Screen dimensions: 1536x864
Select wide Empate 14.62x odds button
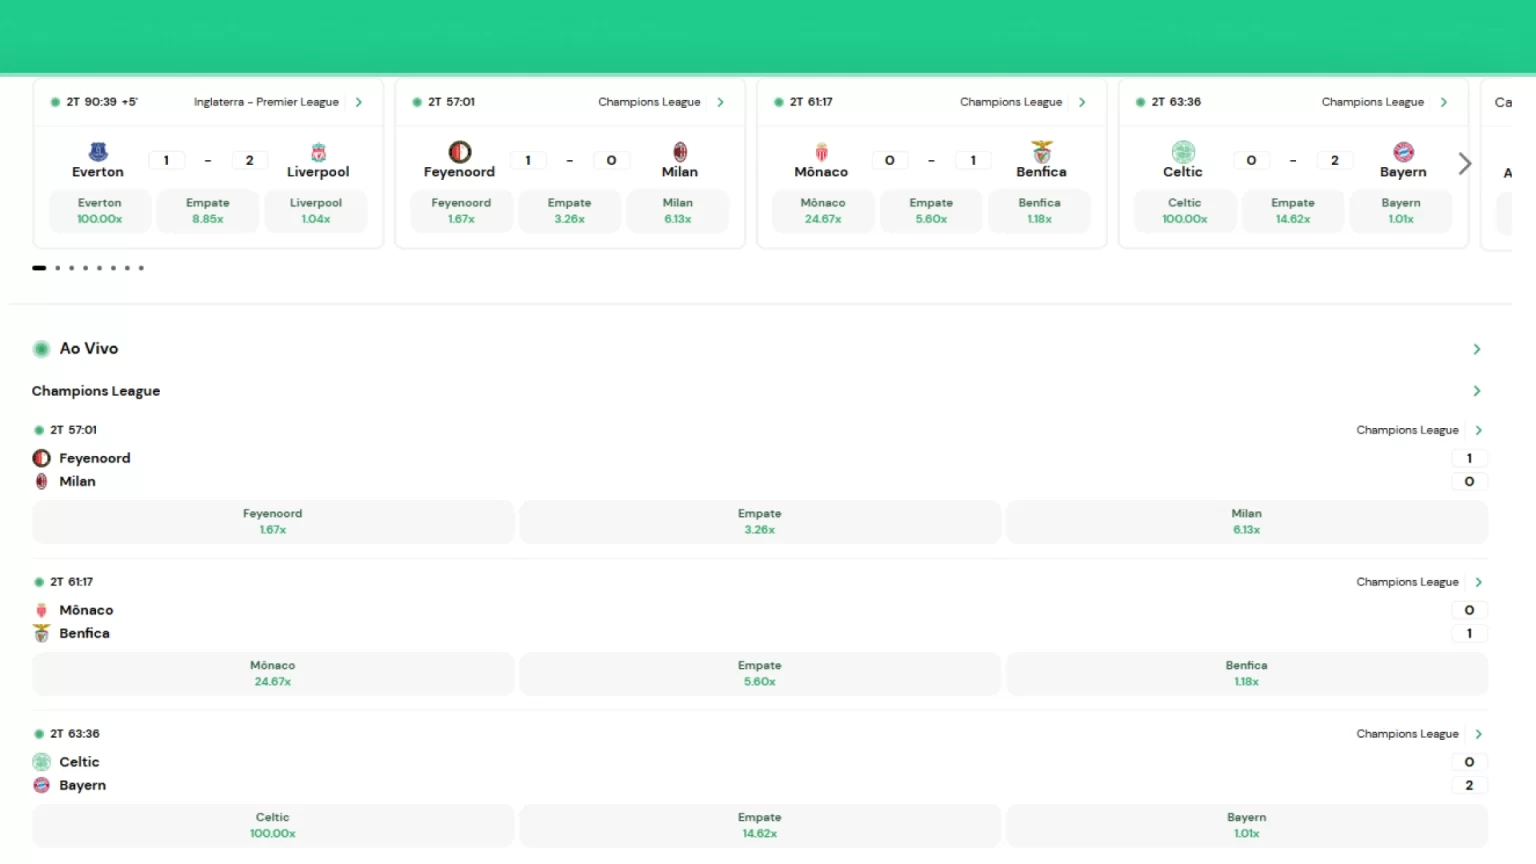coord(760,826)
